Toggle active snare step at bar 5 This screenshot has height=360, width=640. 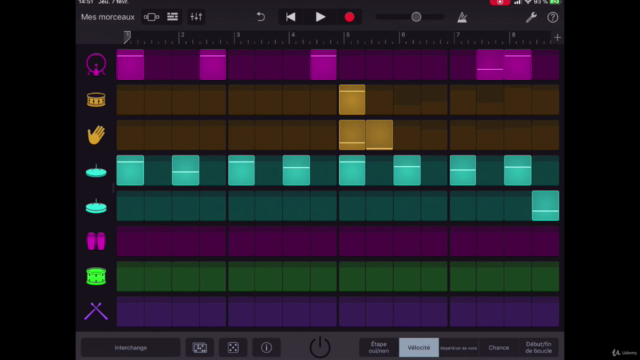pos(352,100)
